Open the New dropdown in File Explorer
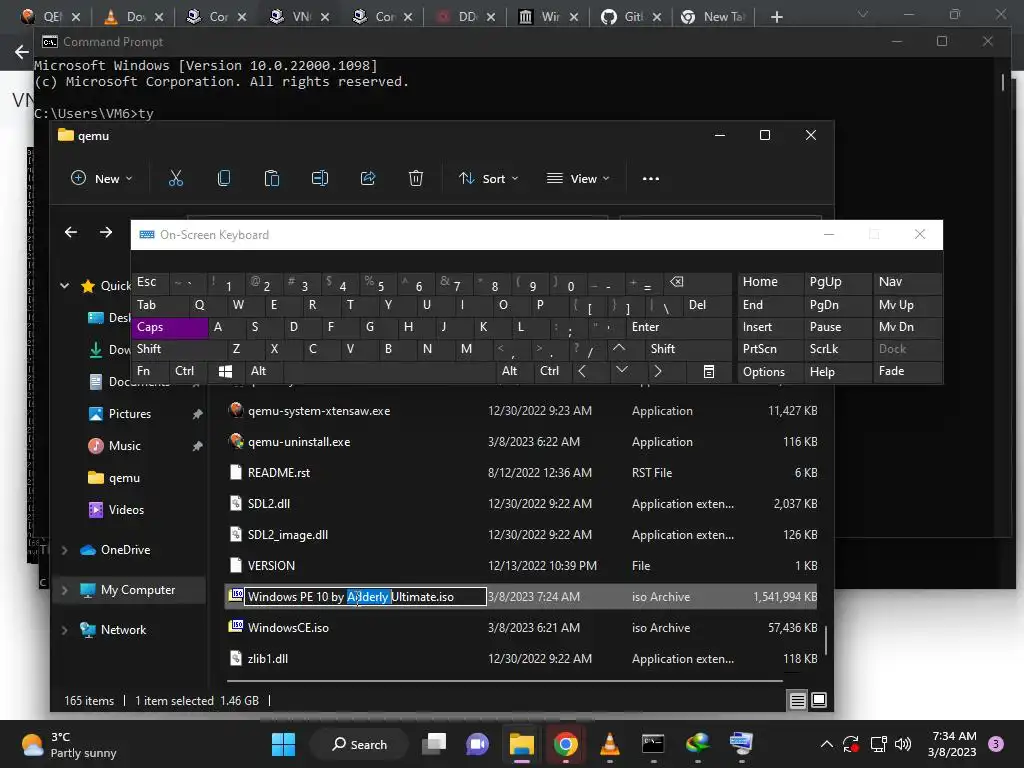Screen dimensions: 1024x768 (x=101, y=178)
